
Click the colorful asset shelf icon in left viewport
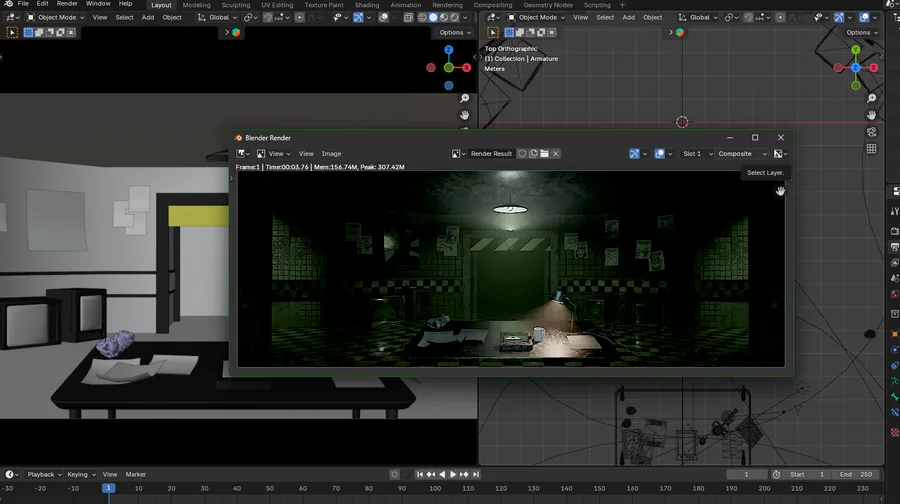(x=236, y=32)
